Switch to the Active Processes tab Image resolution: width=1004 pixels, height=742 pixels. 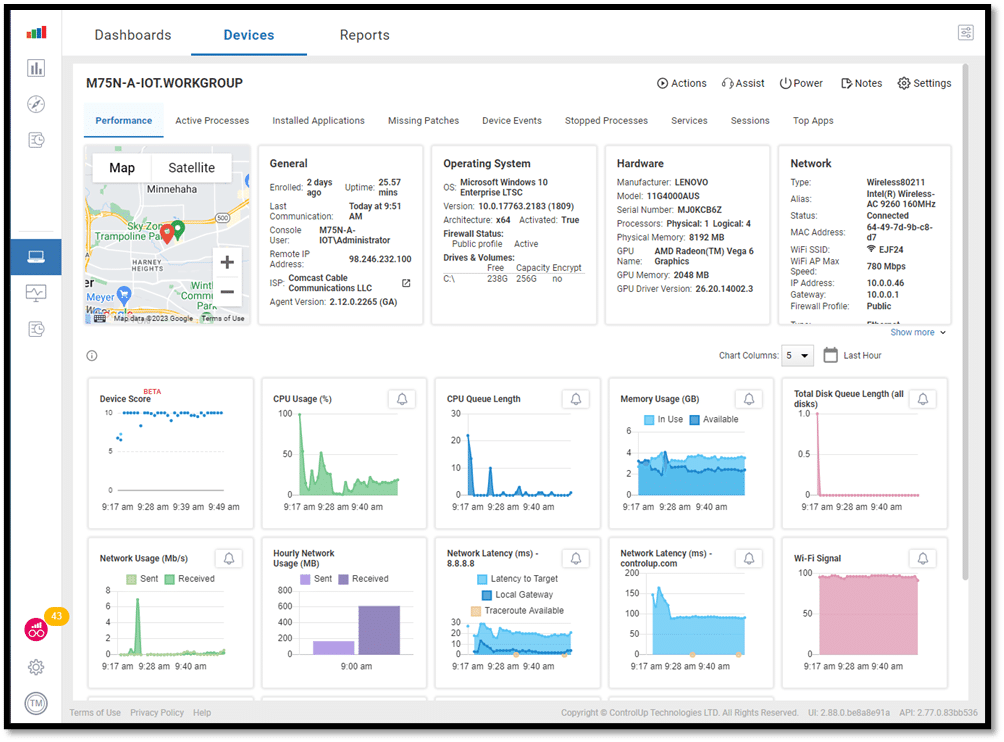[x=212, y=120]
